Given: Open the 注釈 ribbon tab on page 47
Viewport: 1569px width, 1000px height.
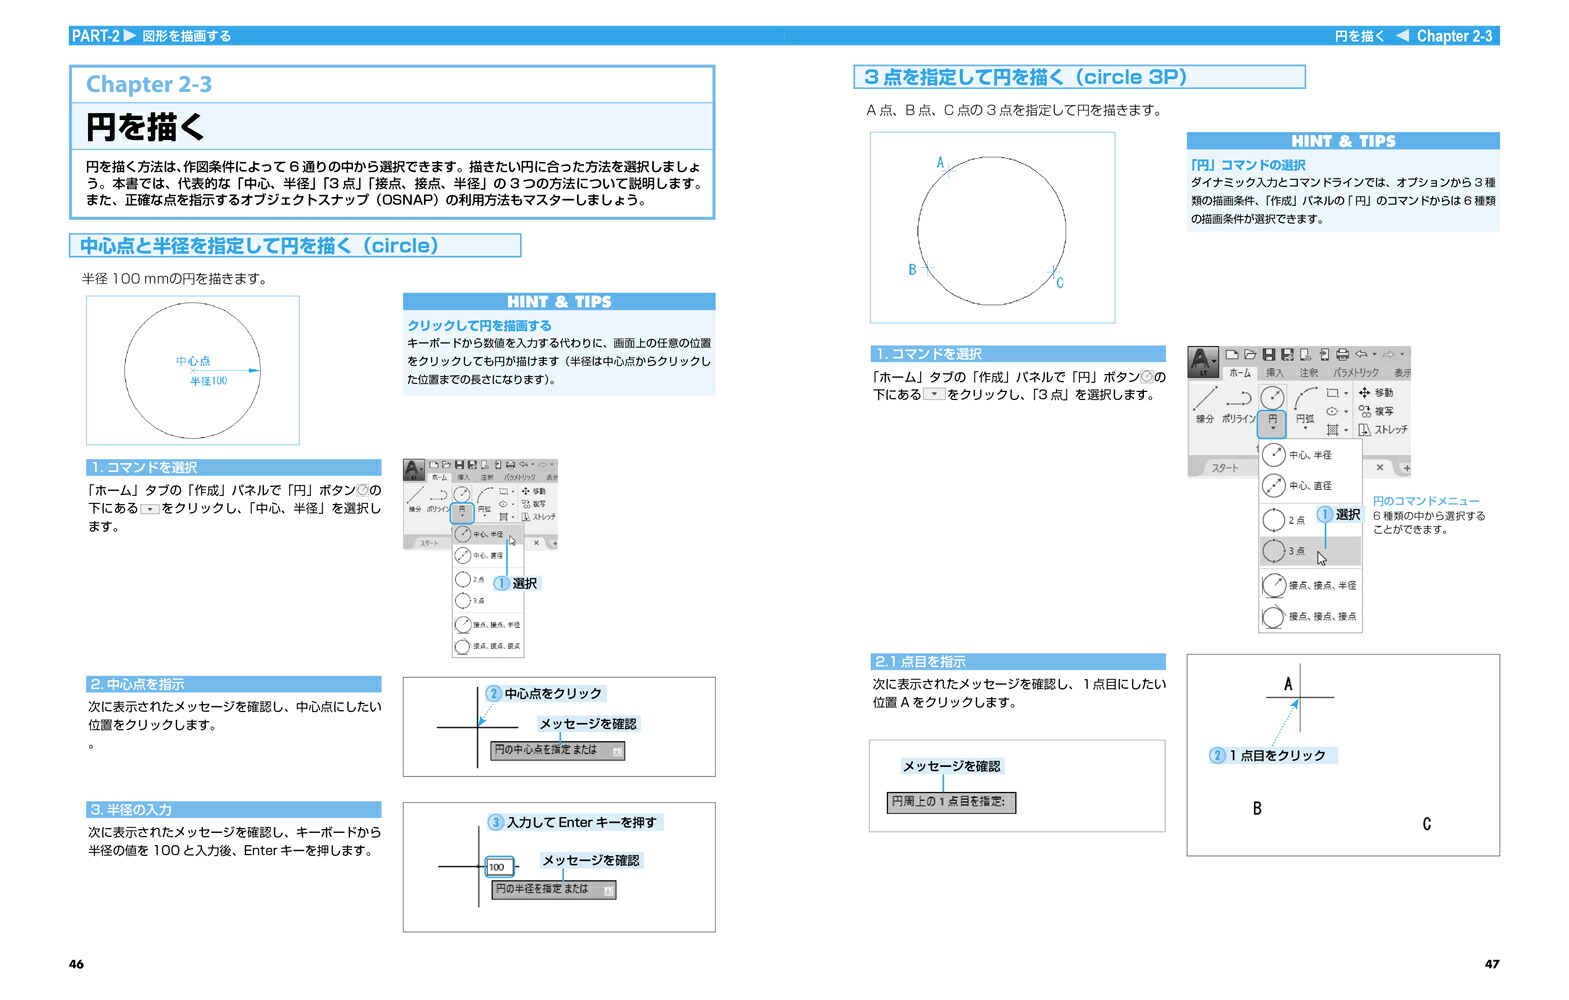Looking at the screenshot, I should click(1309, 373).
